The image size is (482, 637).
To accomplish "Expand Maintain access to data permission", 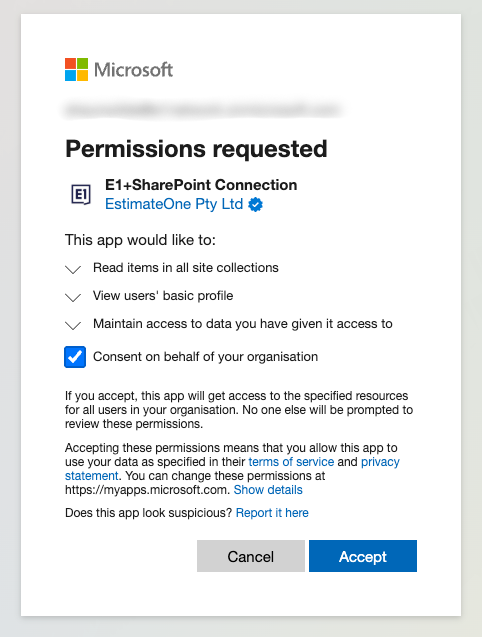I will tap(73, 325).
